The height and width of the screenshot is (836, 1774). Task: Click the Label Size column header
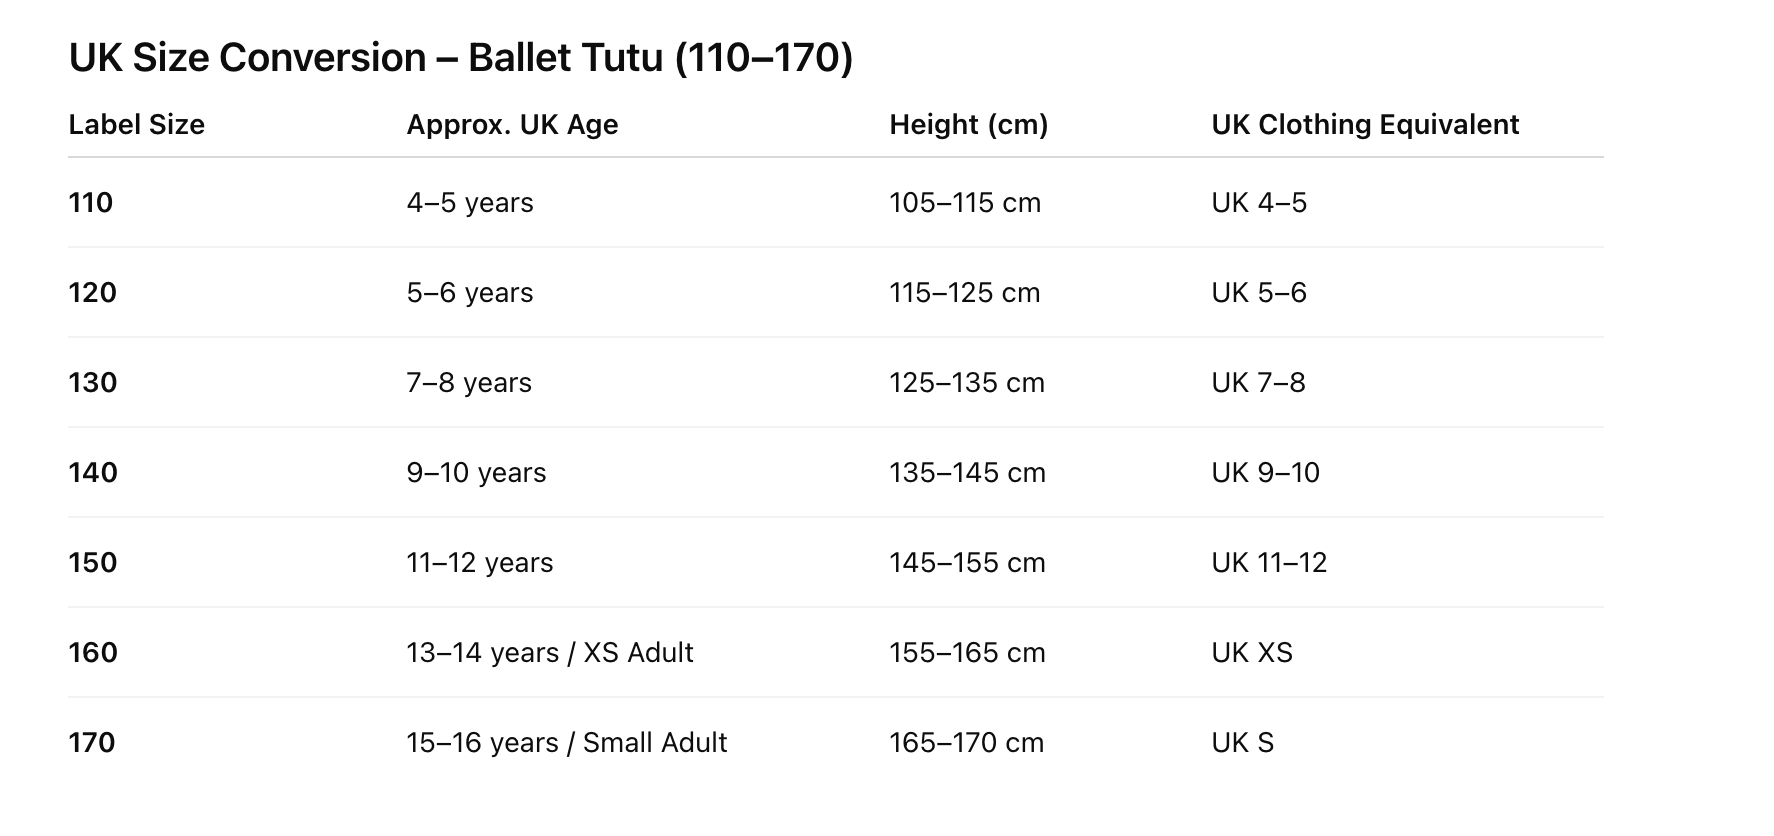pyautogui.click(x=136, y=125)
